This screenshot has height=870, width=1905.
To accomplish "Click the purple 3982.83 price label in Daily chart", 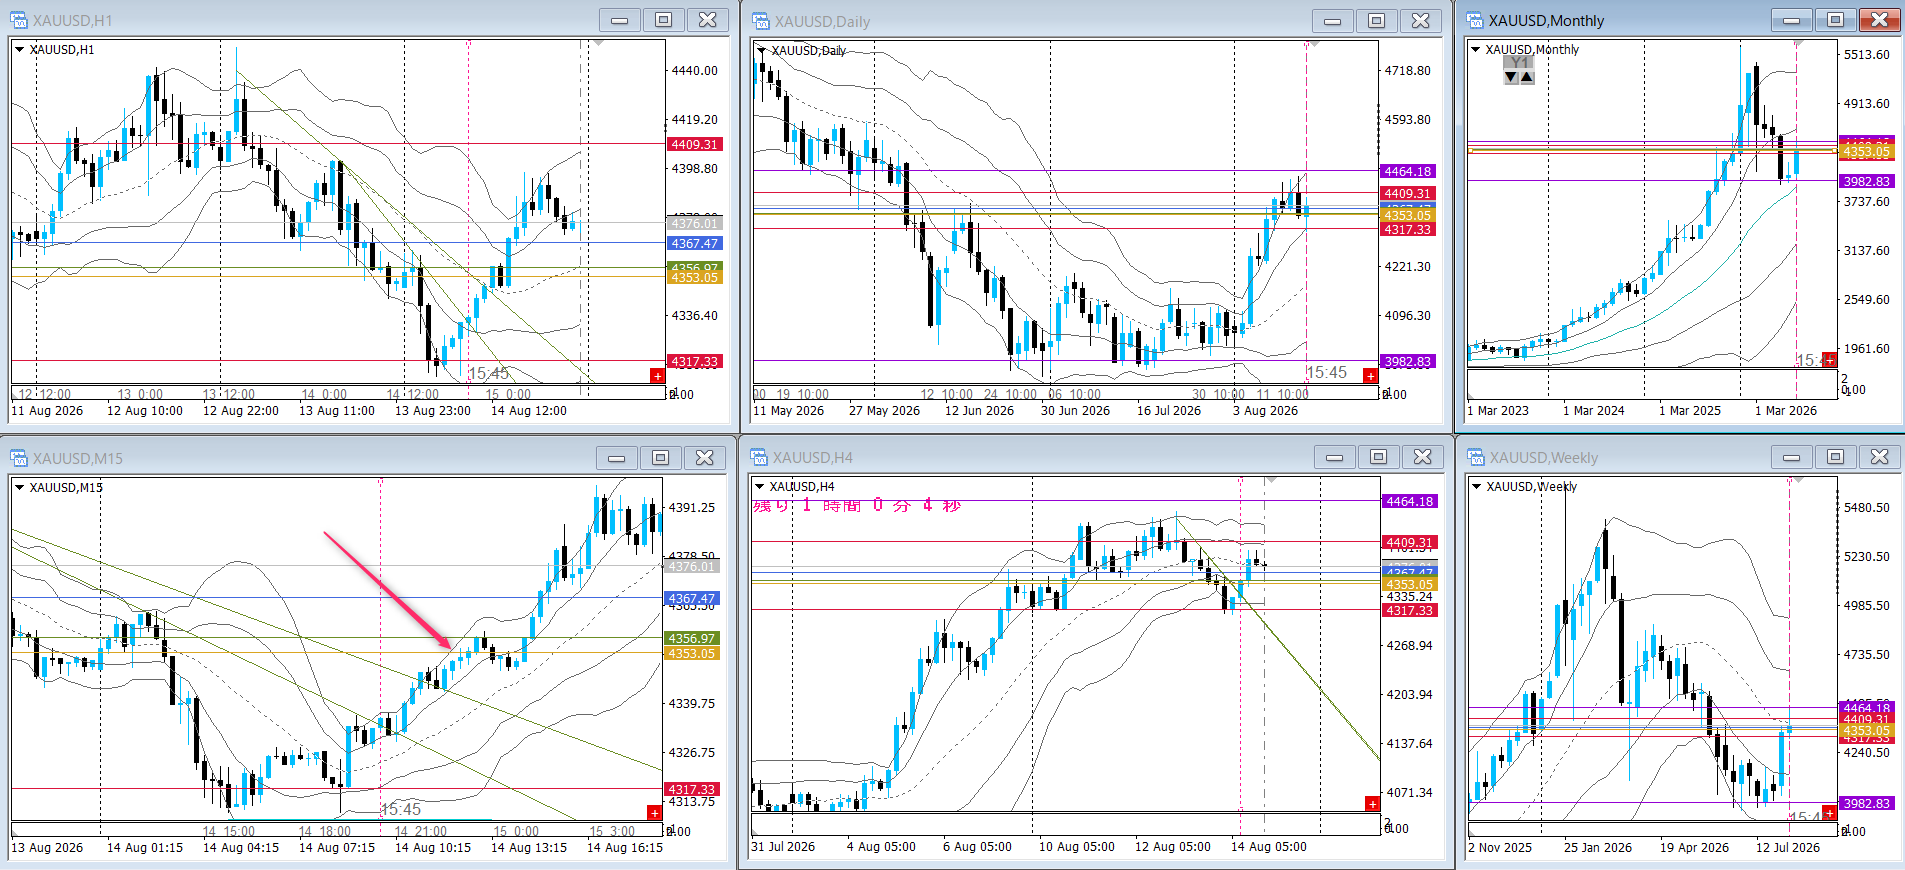I will pyautogui.click(x=1407, y=361).
